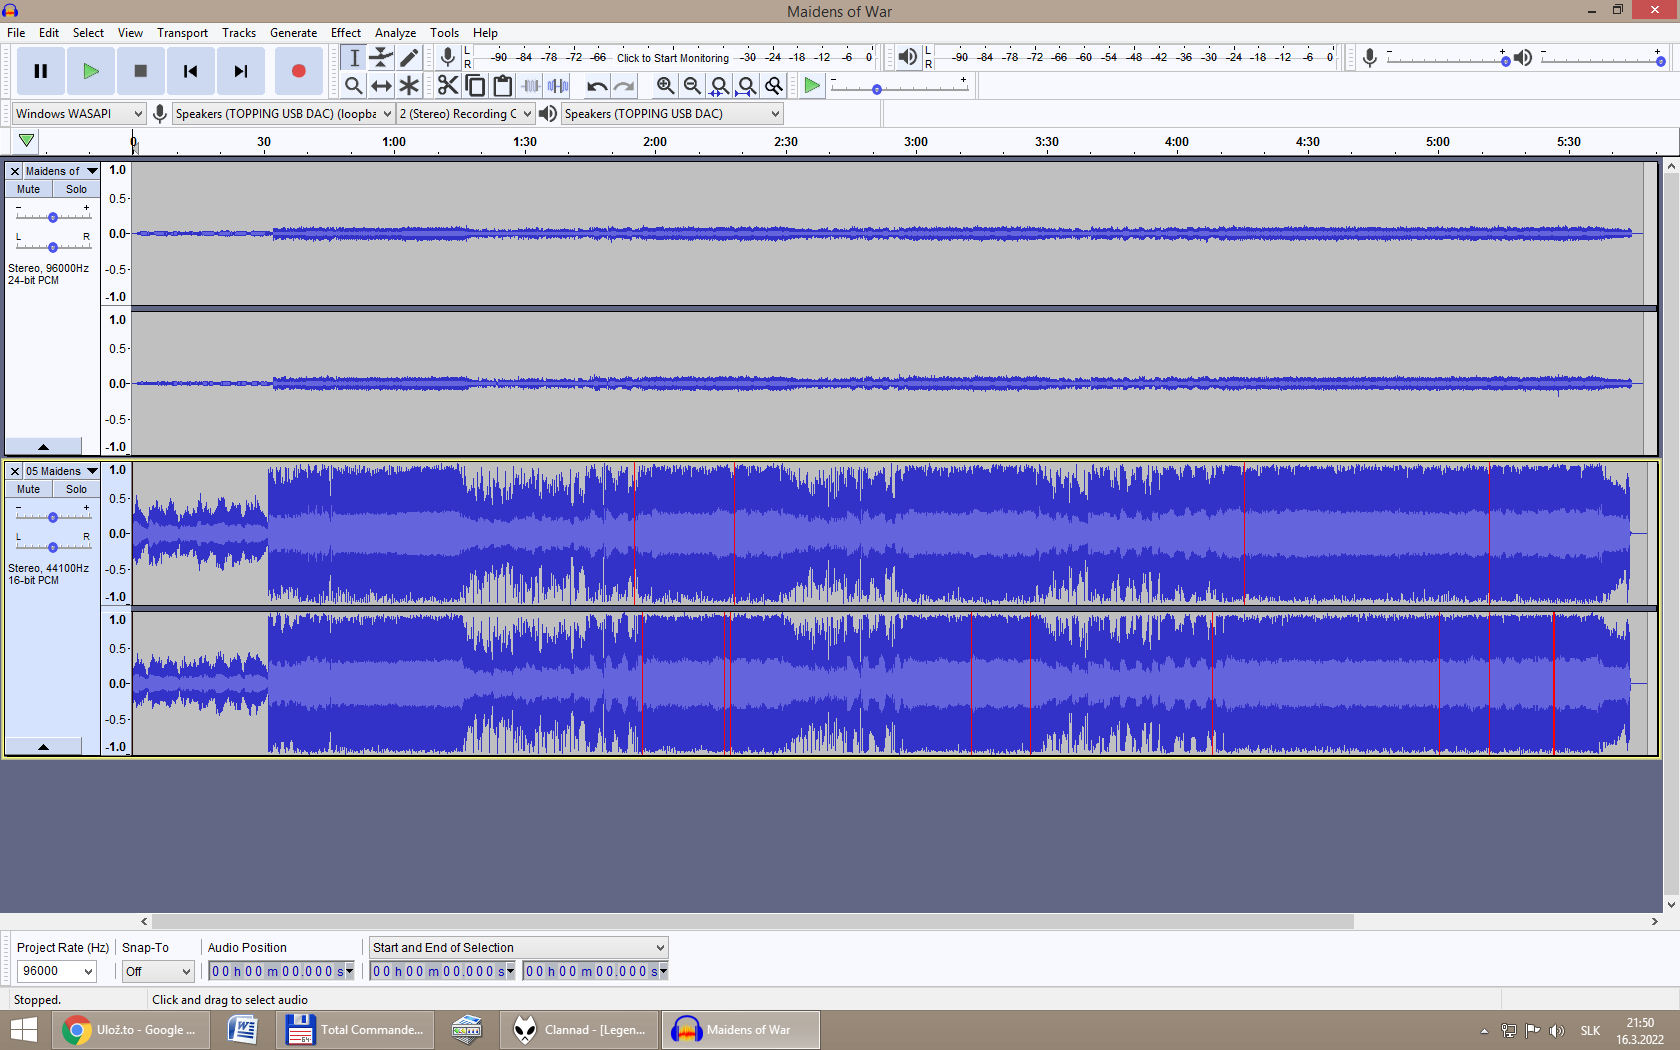This screenshot has width=1680, height=1050.
Task: Select the Envelope tool
Action: click(x=381, y=58)
